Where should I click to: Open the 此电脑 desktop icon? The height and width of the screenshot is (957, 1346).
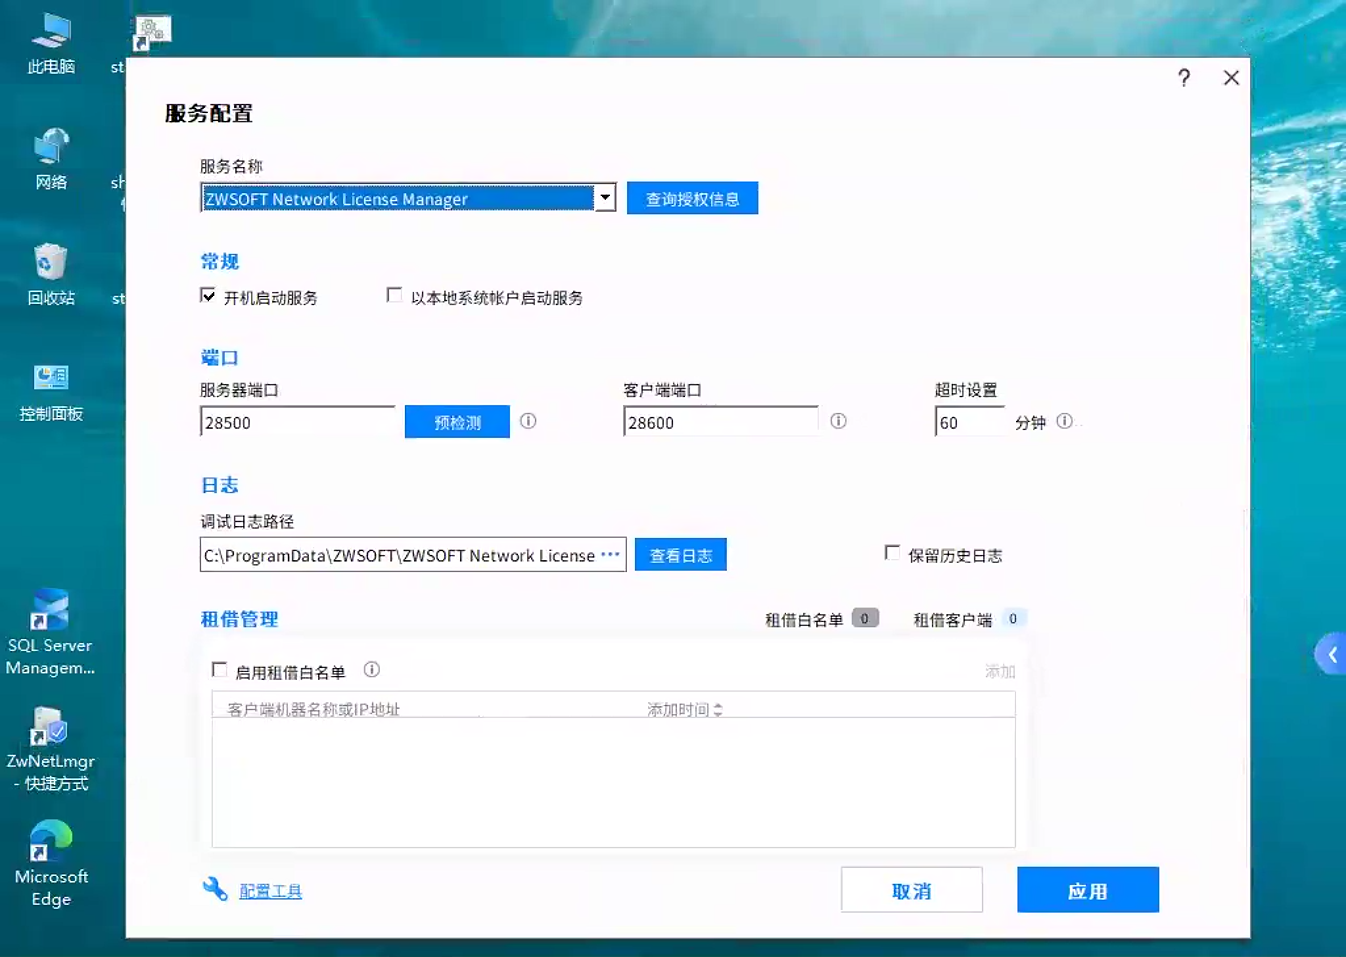click(x=51, y=45)
